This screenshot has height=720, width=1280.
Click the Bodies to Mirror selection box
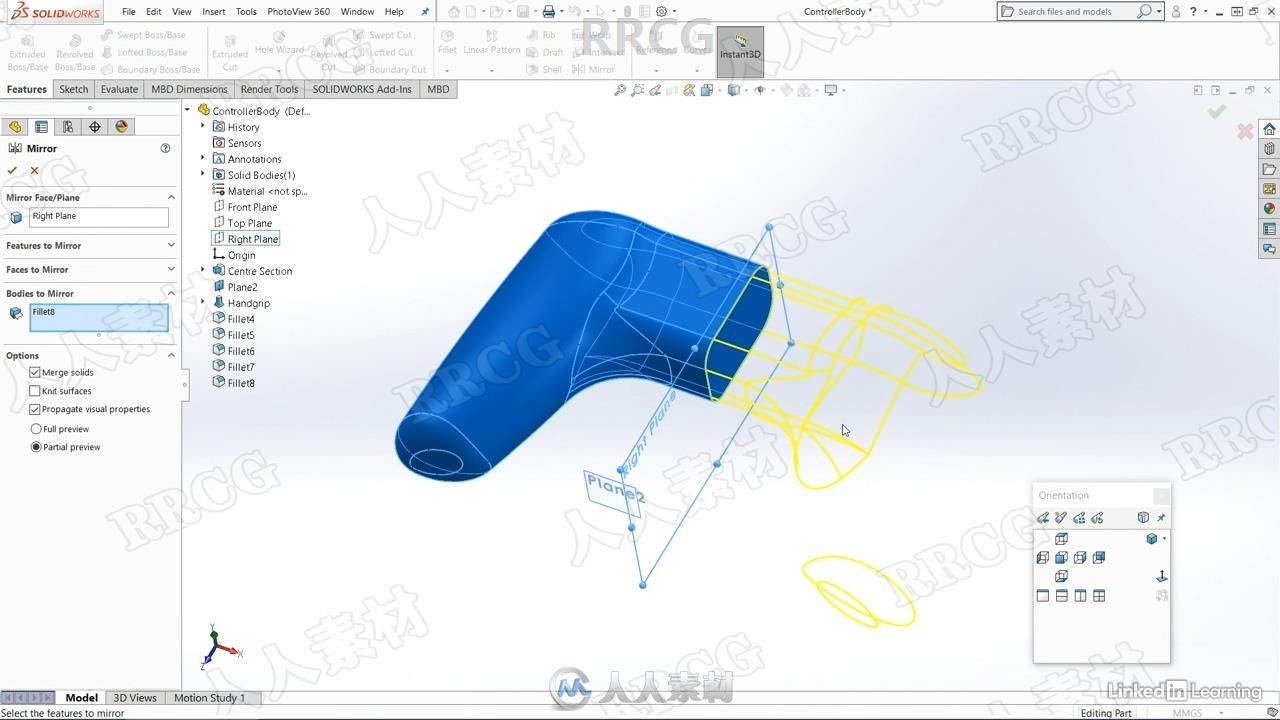click(99, 318)
